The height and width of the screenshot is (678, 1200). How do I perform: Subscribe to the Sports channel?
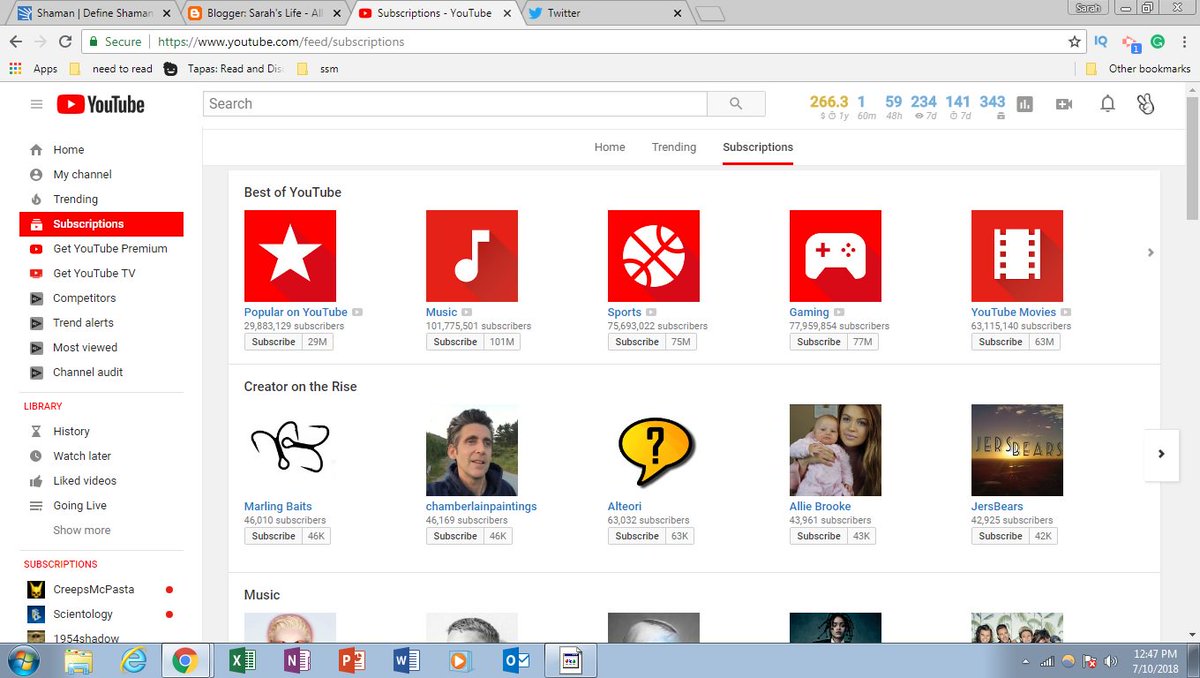(x=637, y=342)
